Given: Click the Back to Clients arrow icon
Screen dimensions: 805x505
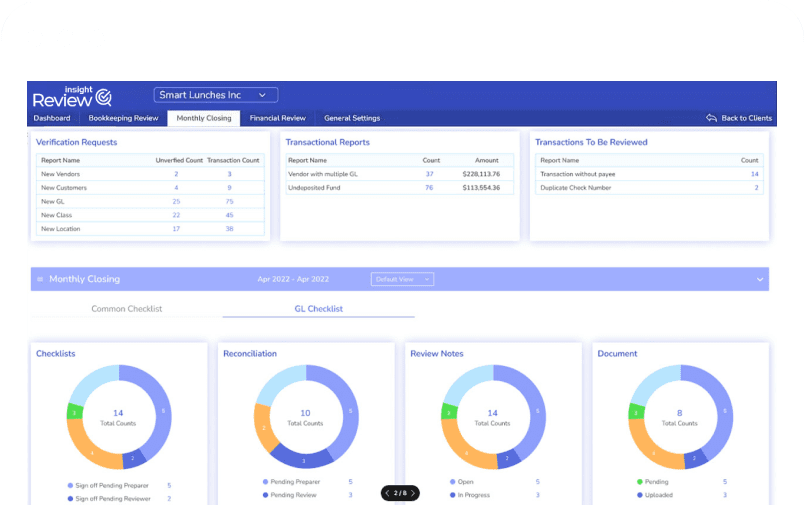Looking at the screenshot, I should 712,118.
